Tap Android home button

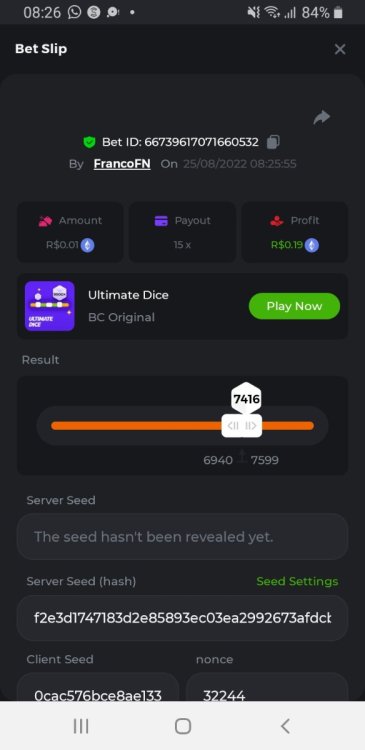click(x=183, y=726)
